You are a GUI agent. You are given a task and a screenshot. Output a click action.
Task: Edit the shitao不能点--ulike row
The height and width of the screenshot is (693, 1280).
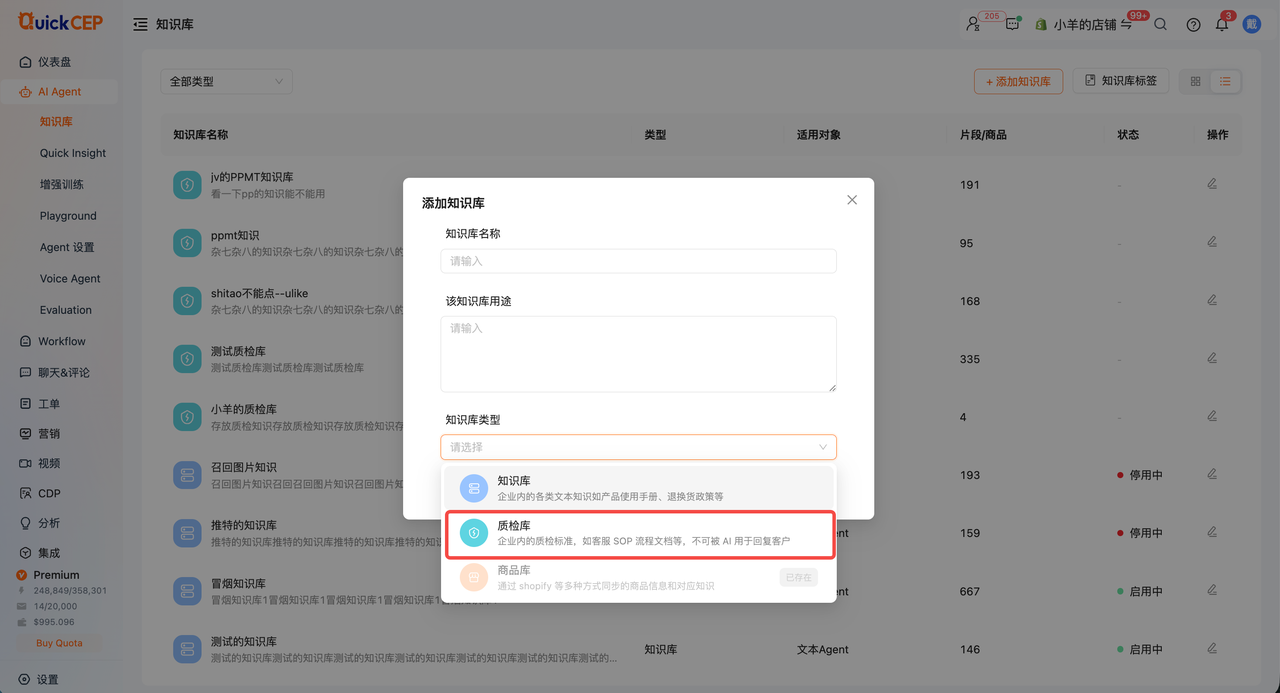click(x=1212, y=299)
